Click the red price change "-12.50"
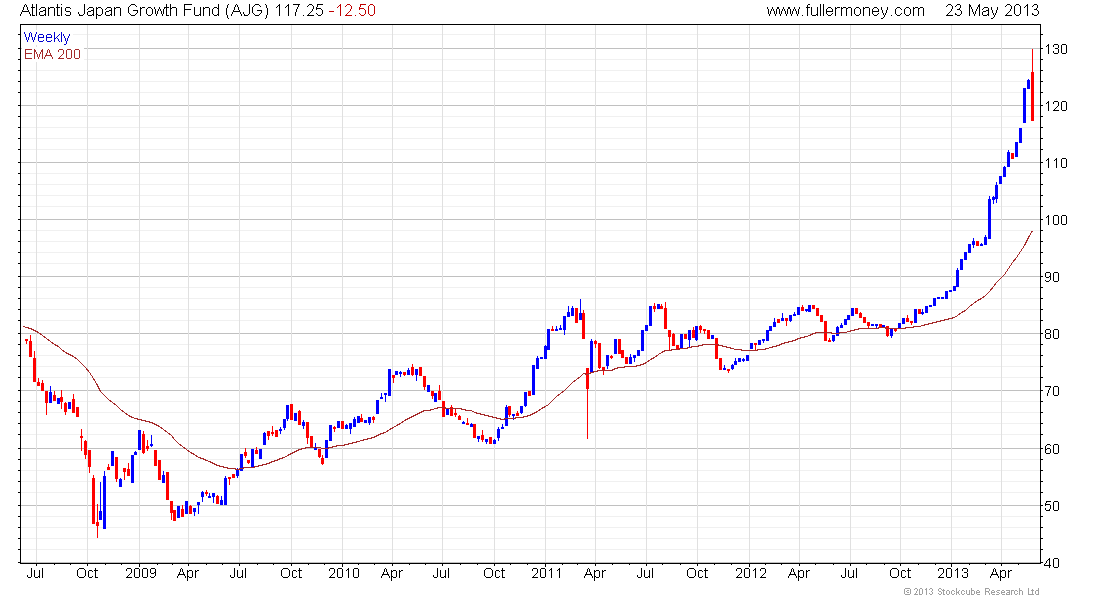 [x=352, y=11]
